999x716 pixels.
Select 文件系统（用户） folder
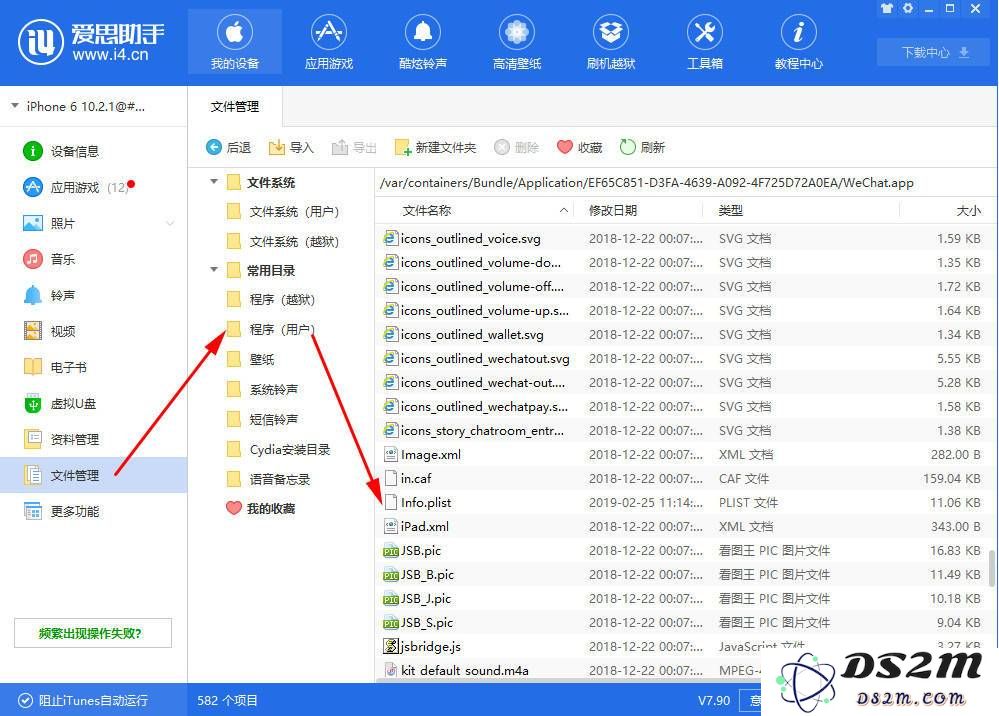284,211
